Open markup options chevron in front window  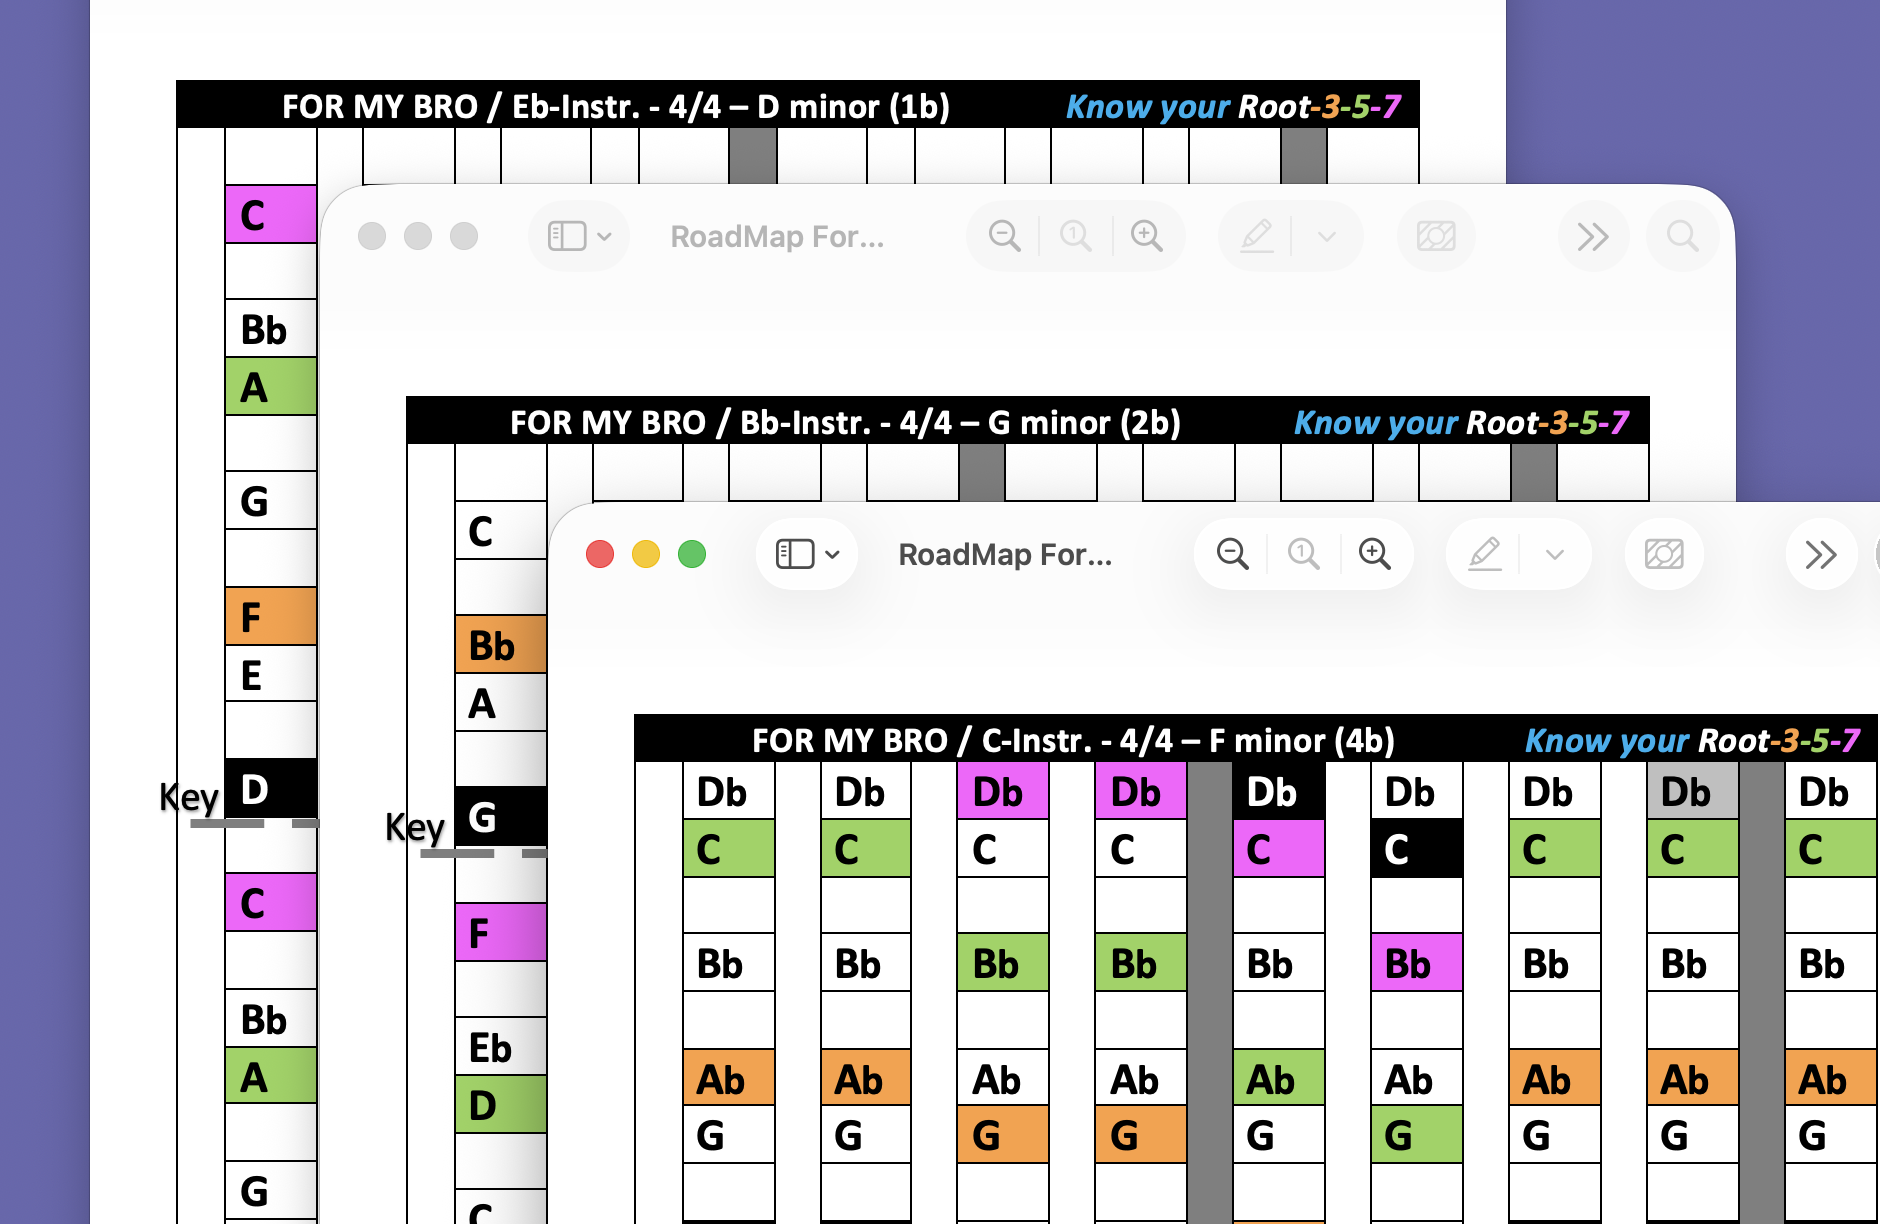coord(1554,554)
